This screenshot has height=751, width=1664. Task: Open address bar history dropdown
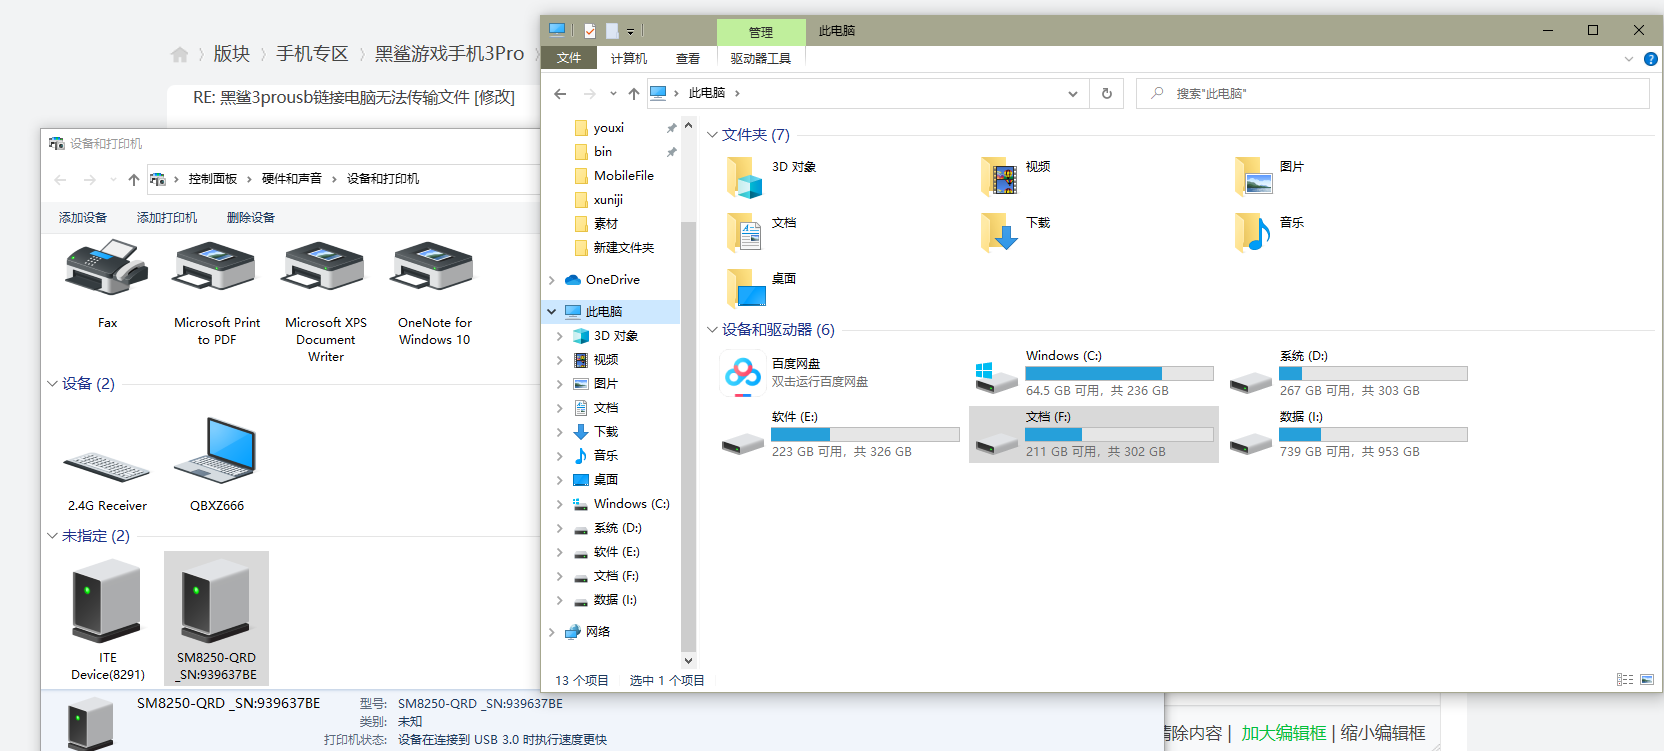tap(1073, 93)
